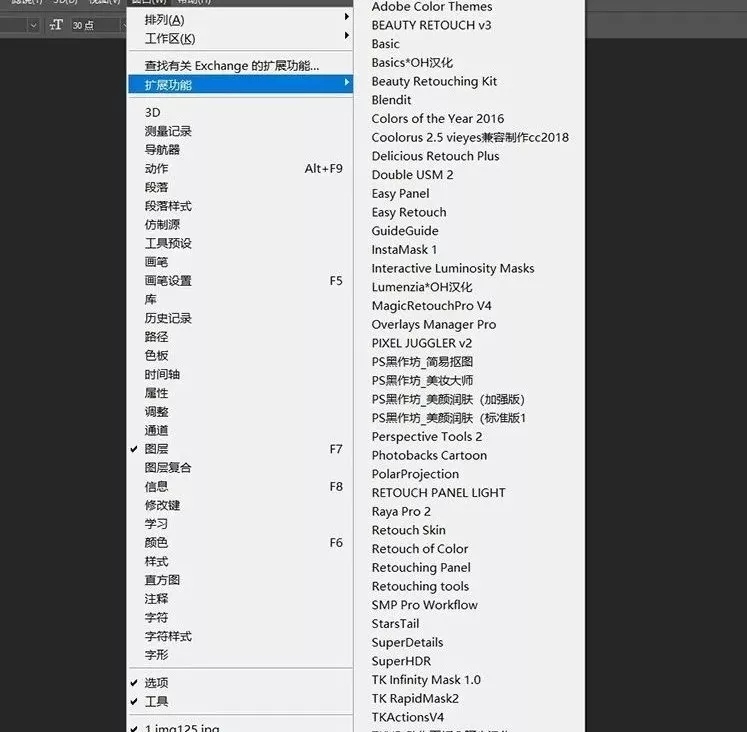Image resolution: width=747 pixels, height=732 pixels.
Task: Uncheck the 工具 panel entry
Action: click(x=241, y=701)
